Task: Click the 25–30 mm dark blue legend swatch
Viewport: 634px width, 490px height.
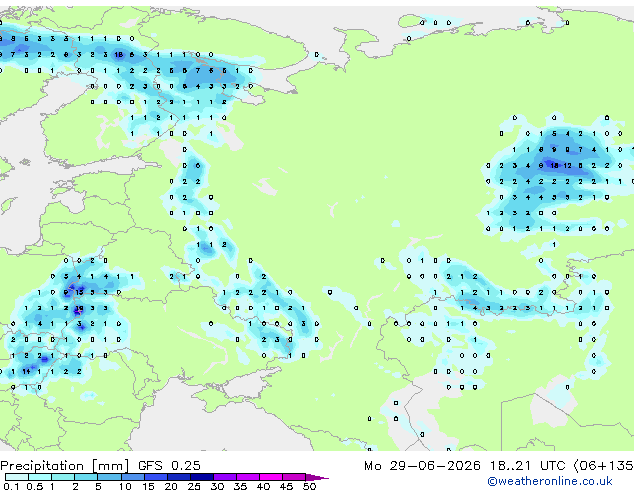Action: click(x=202, y=477)
